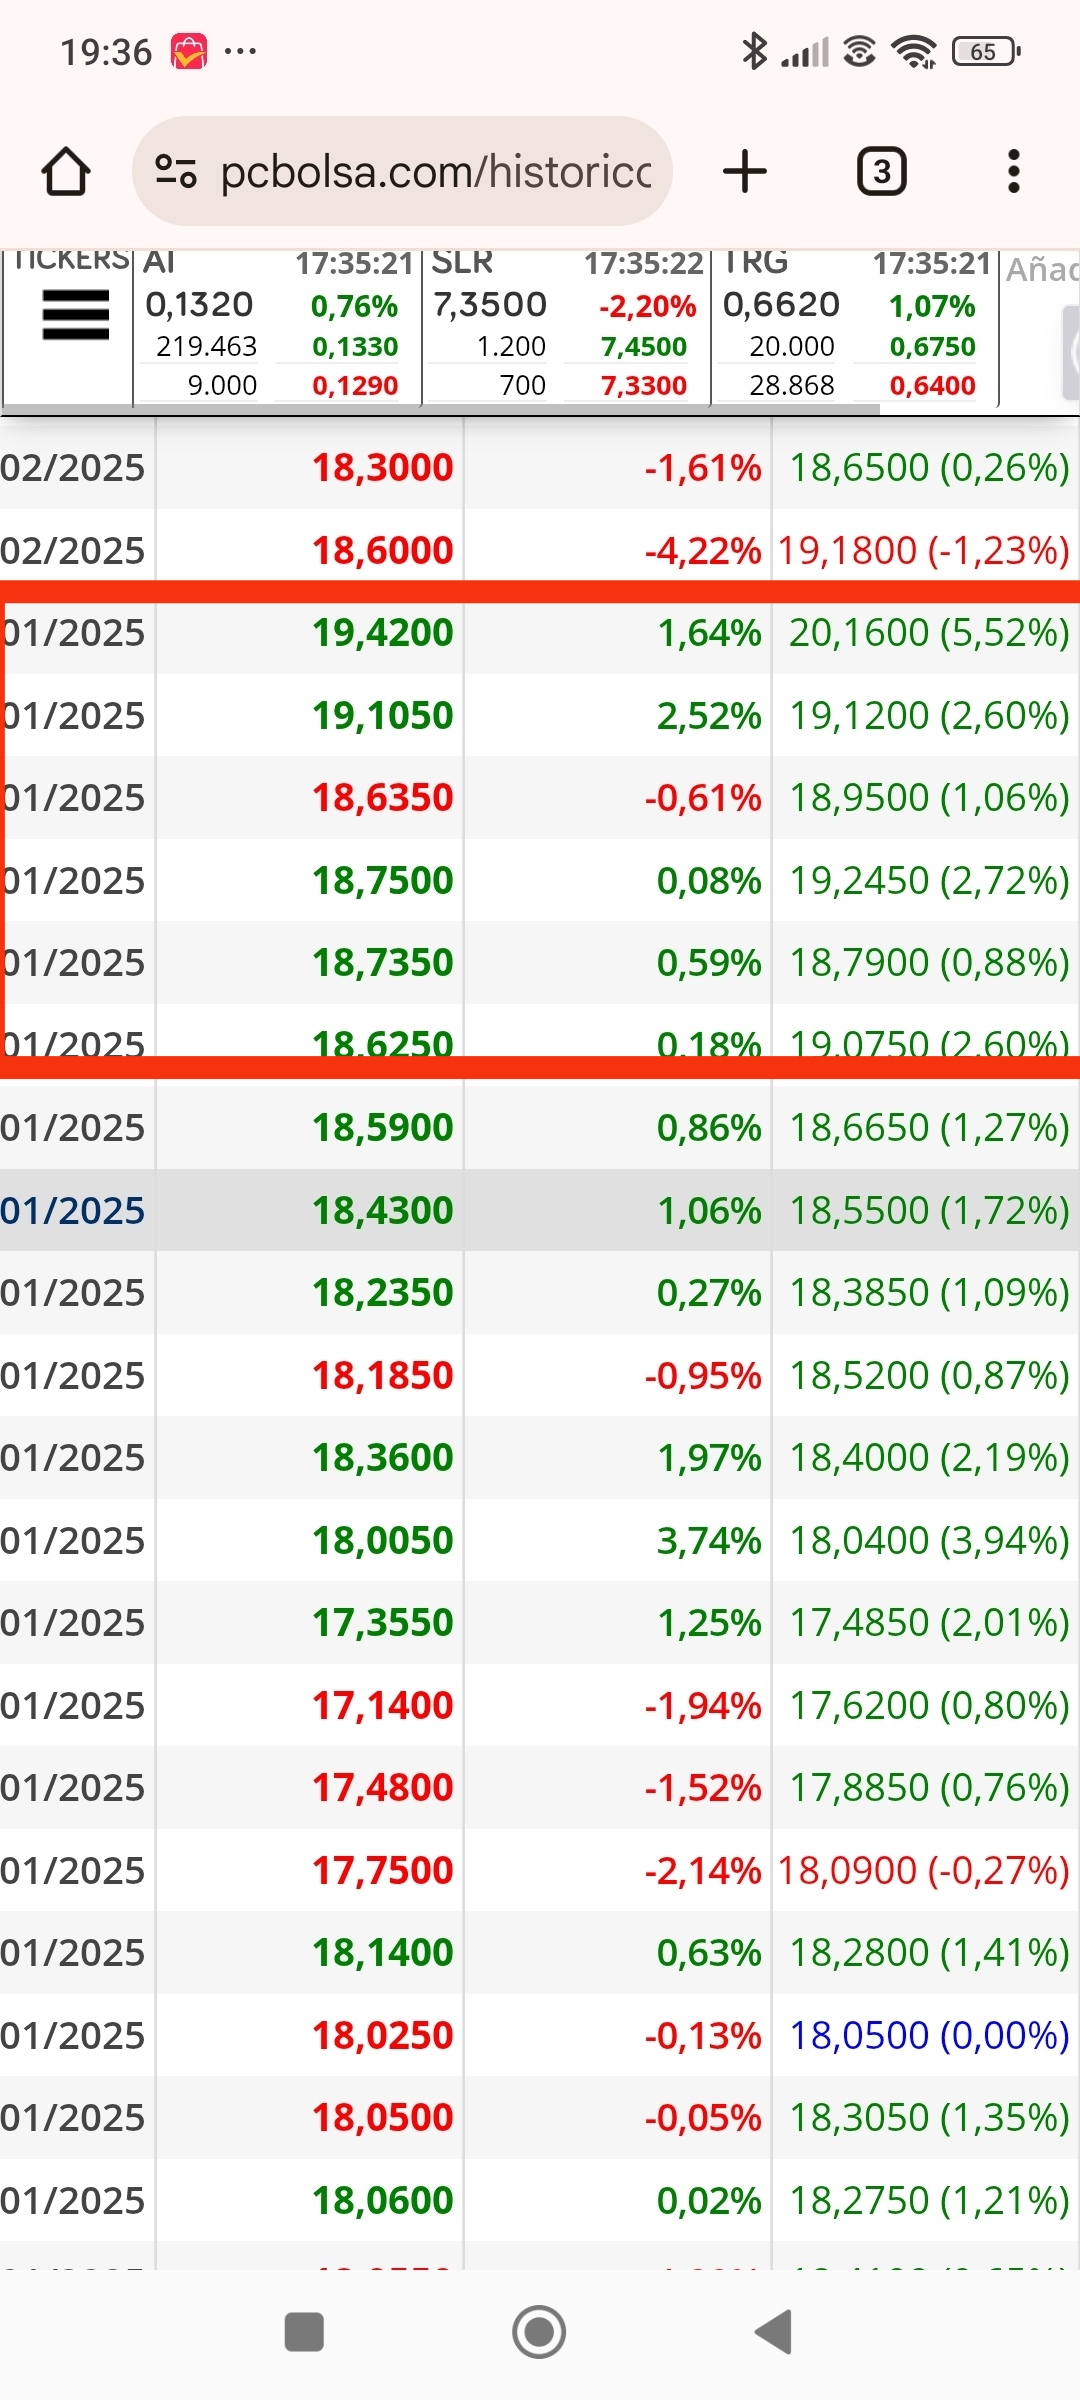Select the -0,95% change cell
1080x2400 pixels.
pos(702,1376)
